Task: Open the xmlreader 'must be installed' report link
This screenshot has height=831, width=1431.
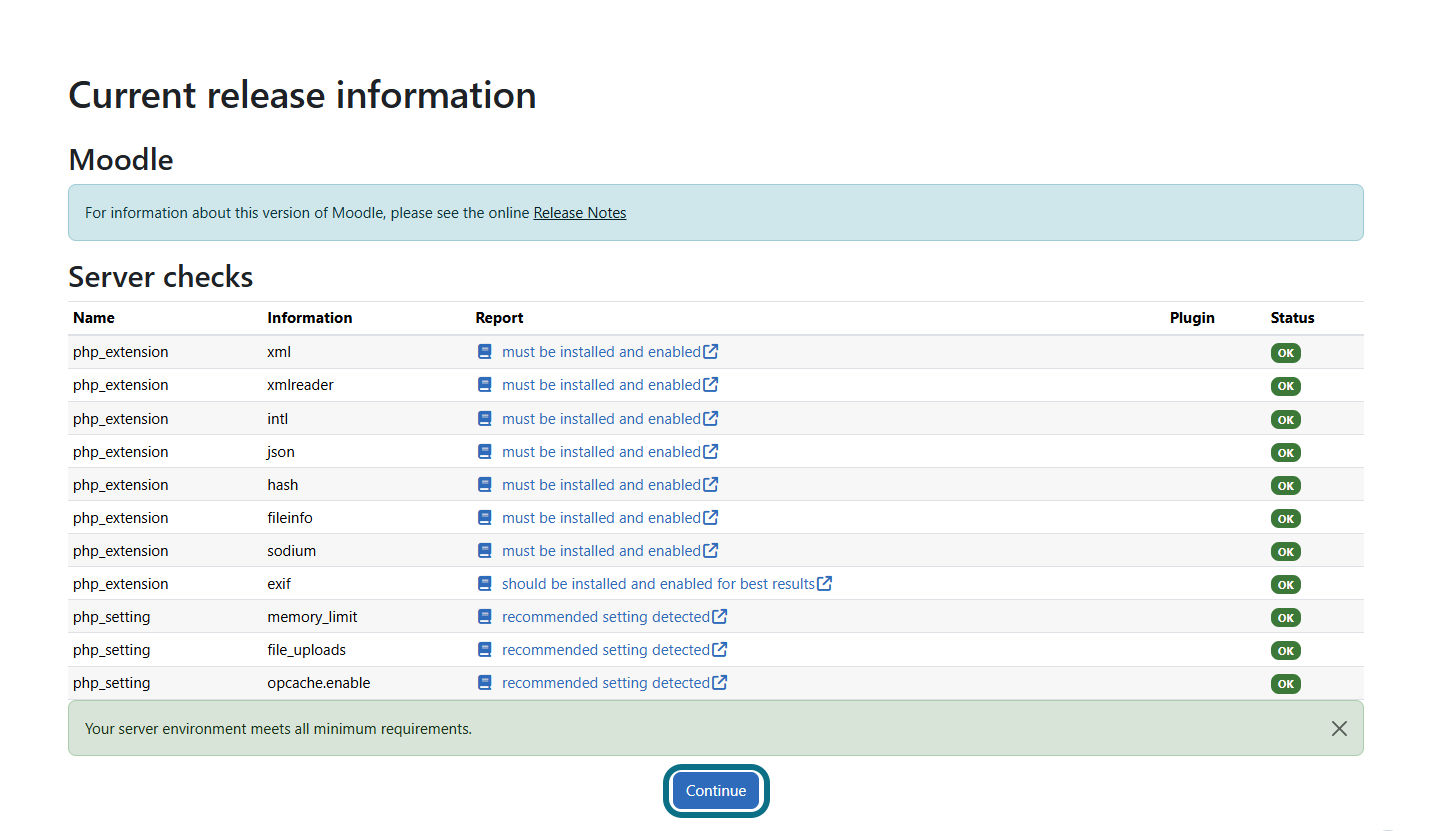Action: point(601,385)
